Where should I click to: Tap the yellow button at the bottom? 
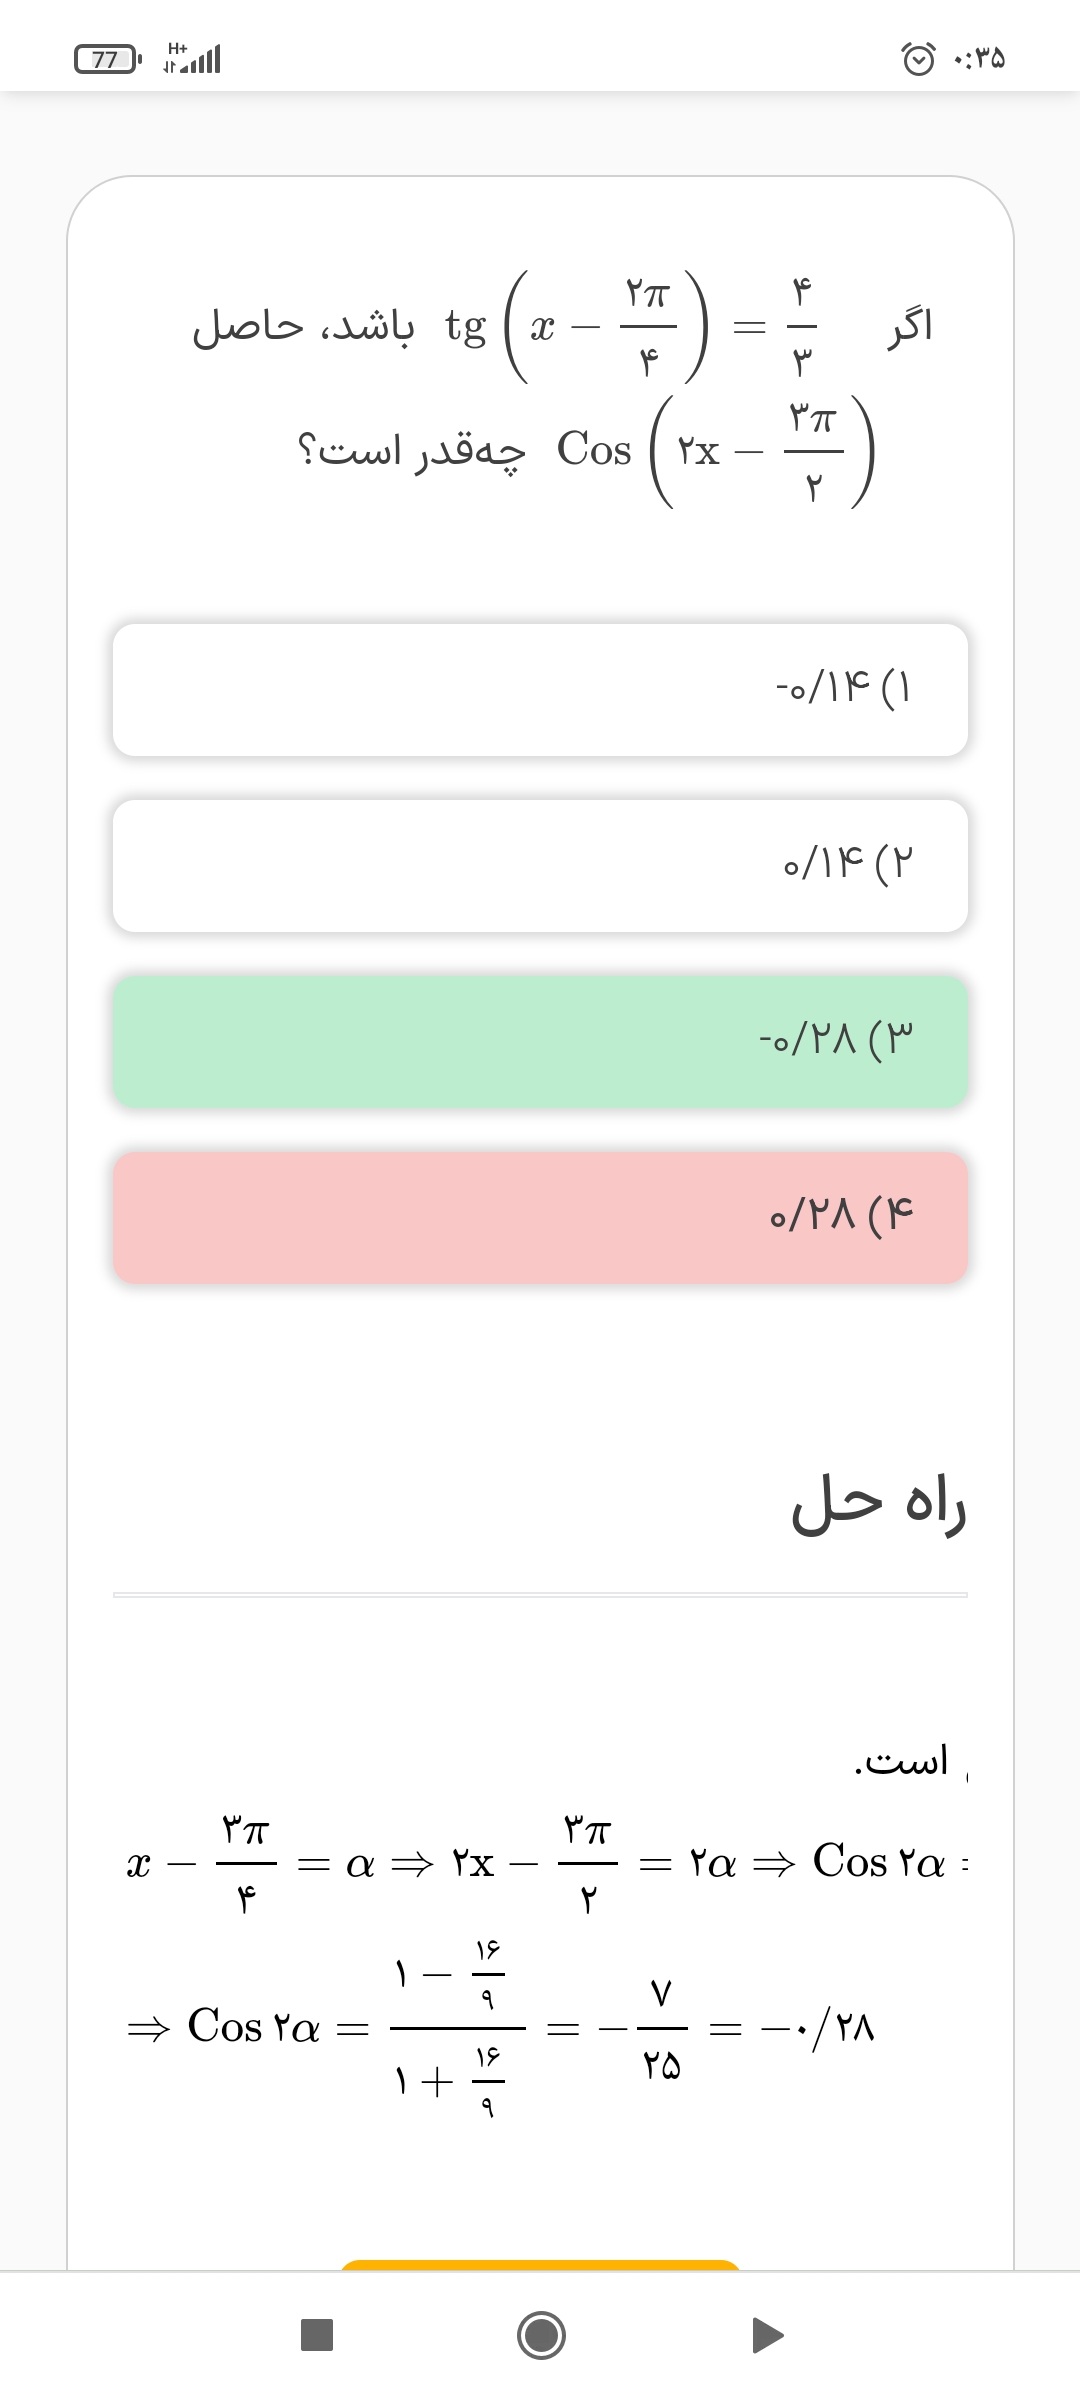540,2264
